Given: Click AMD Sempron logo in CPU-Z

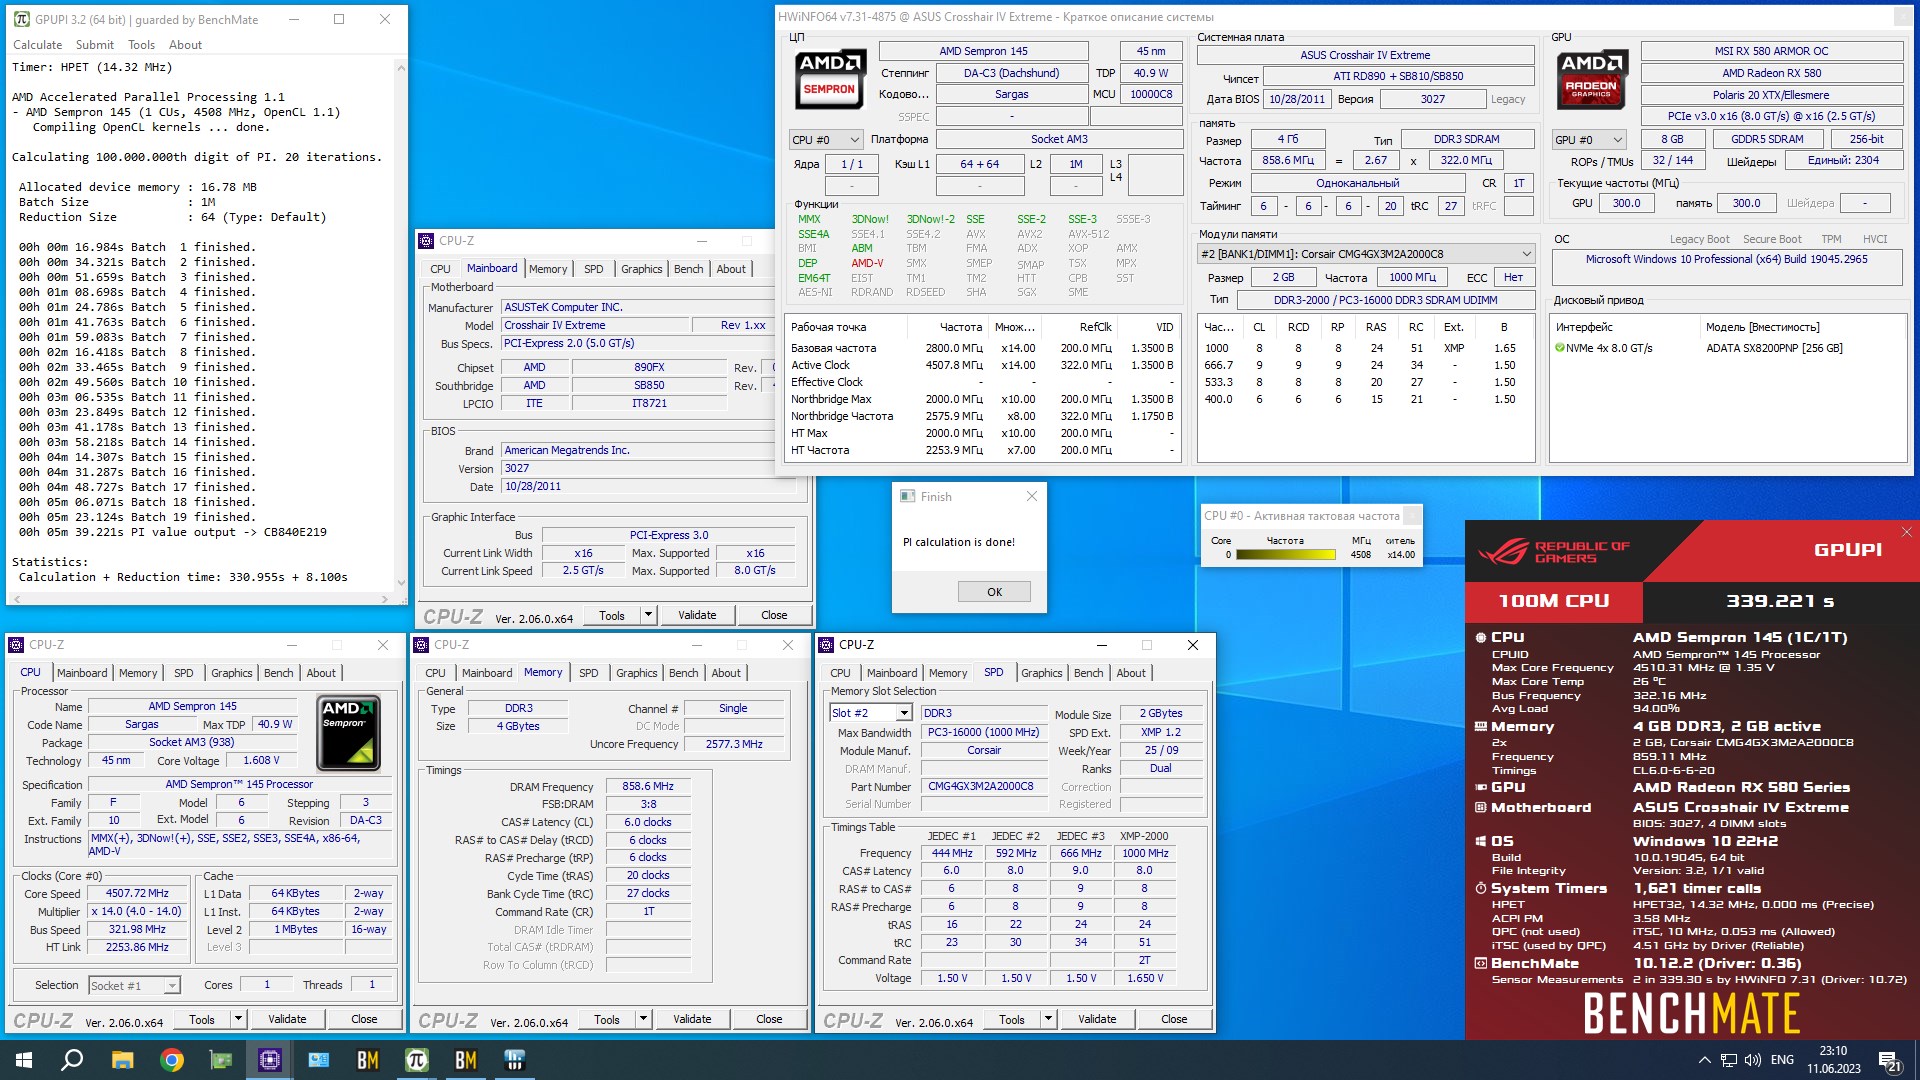Looking at the screenshot, I should [x=348, y=732].
